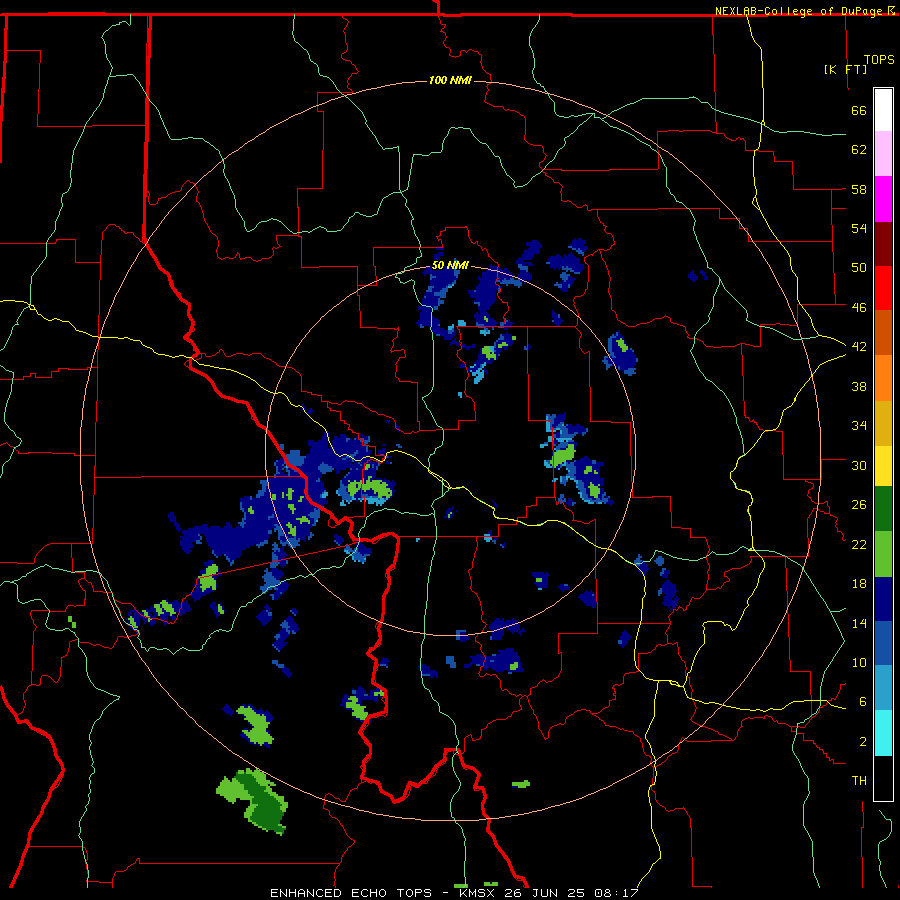
Task: Pick the cyan legend swatch
Action: pos(883,733)
